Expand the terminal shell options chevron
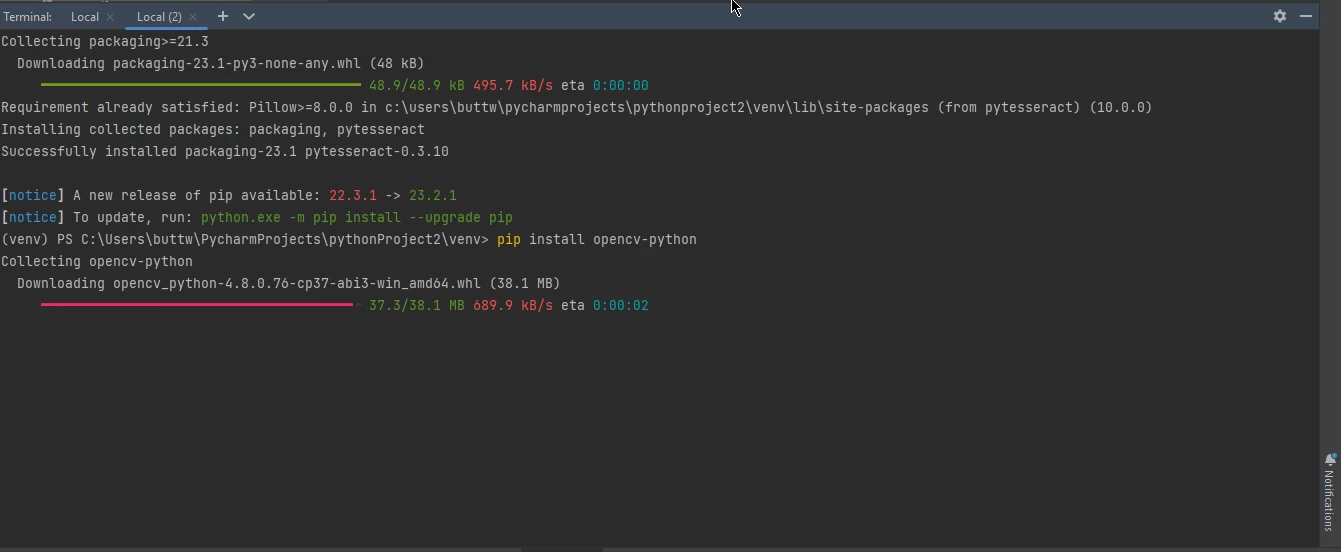Screen dimensions: 1341x552 point(249,16)
